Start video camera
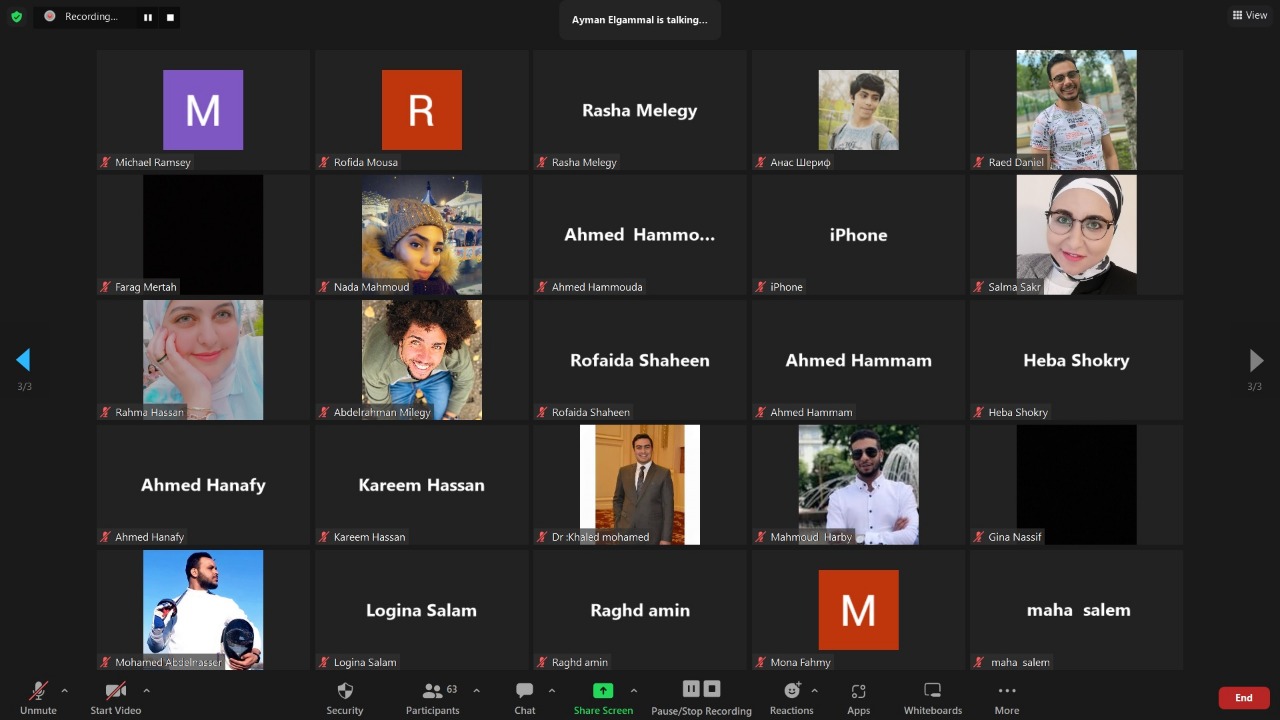Viewport: 1280px width, 720px height. (x=115, y=696)
